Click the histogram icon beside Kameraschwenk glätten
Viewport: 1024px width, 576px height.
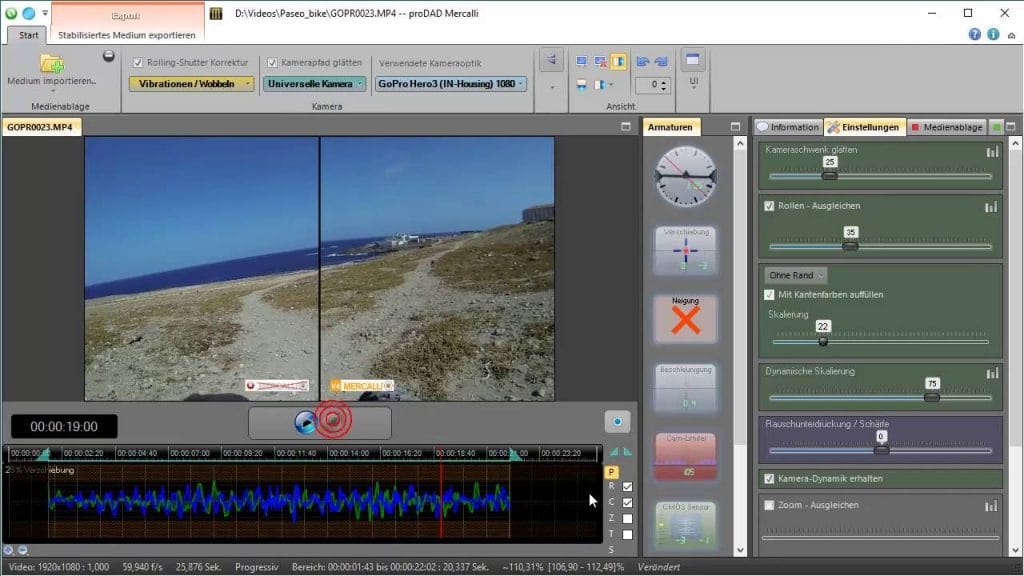click(991, 150)
